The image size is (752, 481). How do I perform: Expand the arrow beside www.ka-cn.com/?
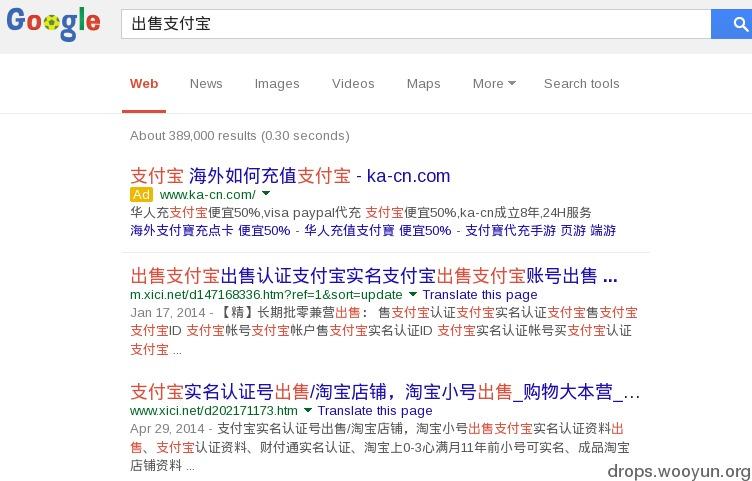266,194
